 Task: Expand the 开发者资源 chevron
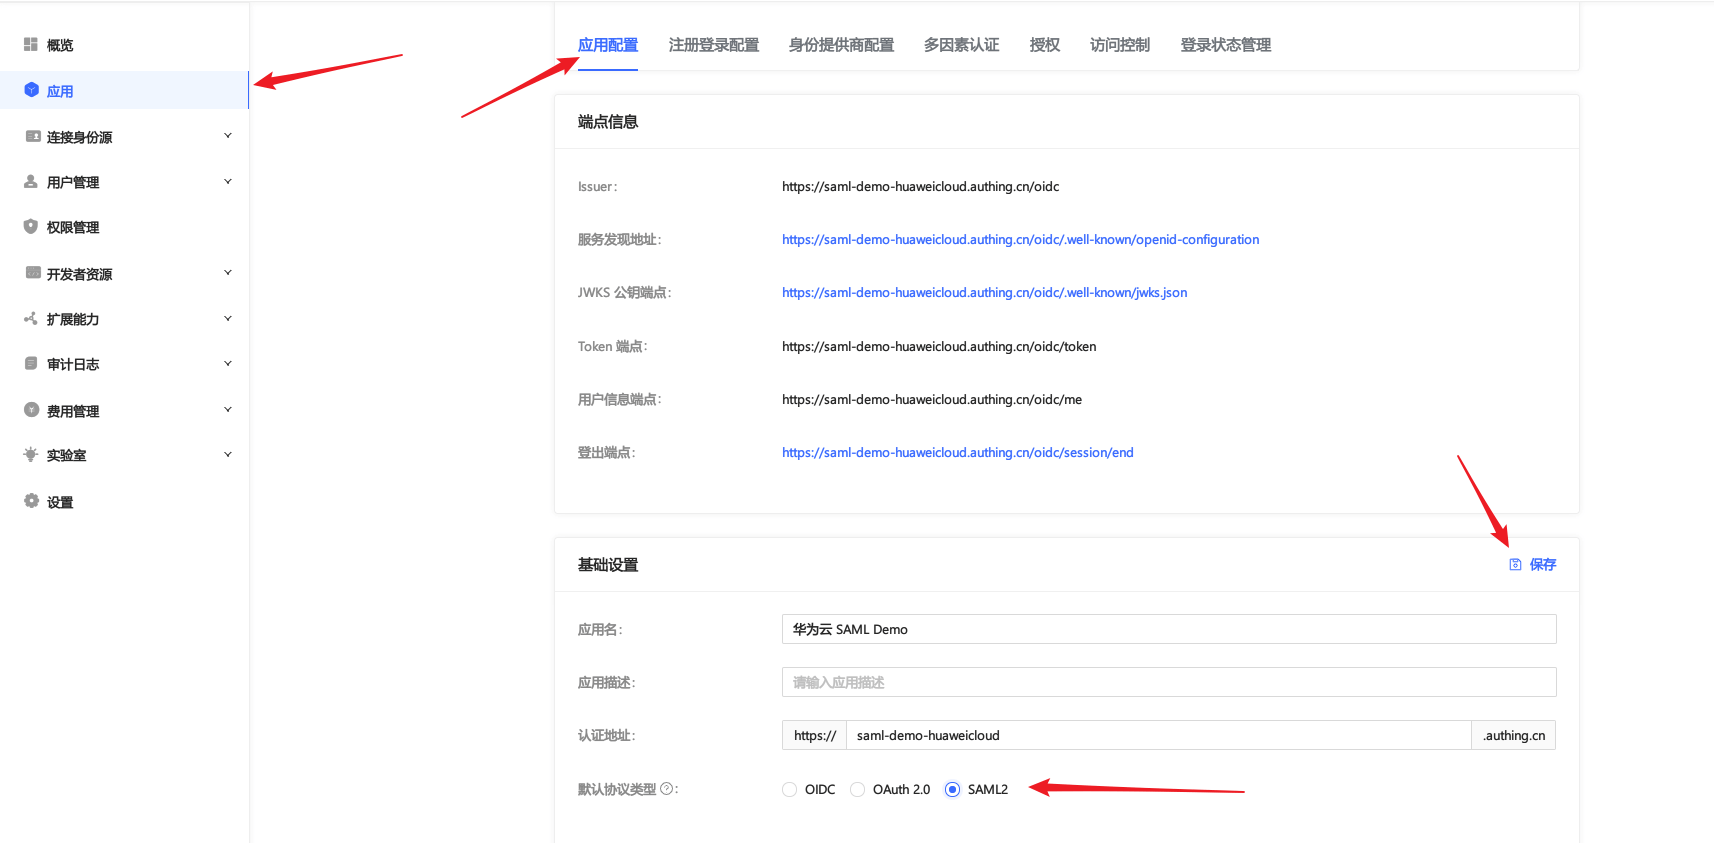228,273
